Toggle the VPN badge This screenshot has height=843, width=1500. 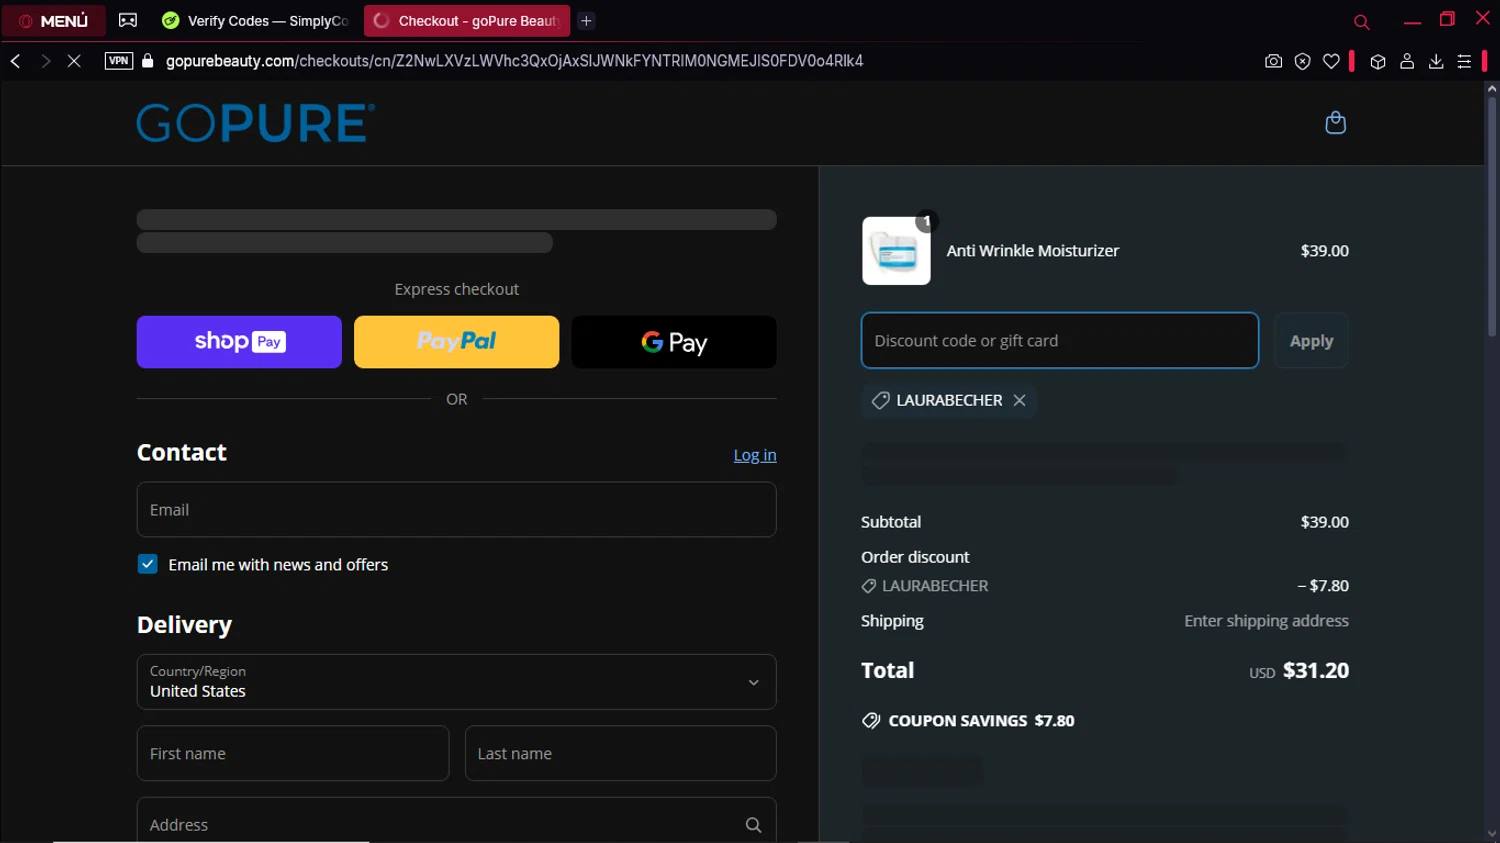pyautogui.click(x=119, y=61)
